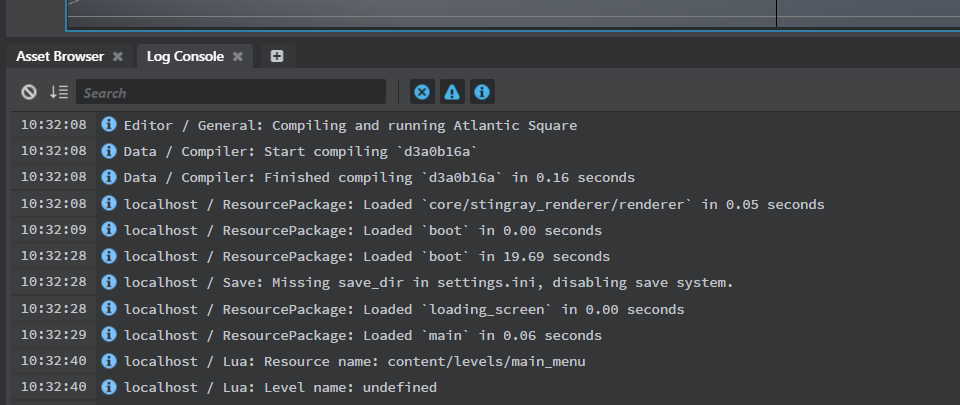This screenshot has height=405, width=960.
Task: Add a new panel tab
Action: (277, 57)
